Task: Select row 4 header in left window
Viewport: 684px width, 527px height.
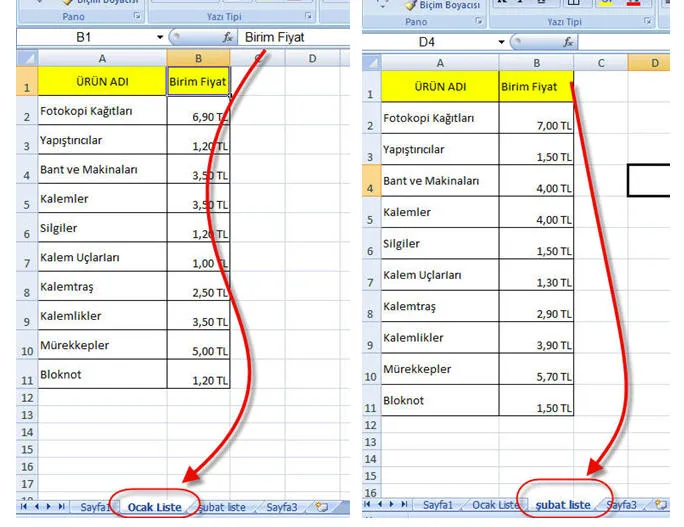Action: tap(26, 175)
